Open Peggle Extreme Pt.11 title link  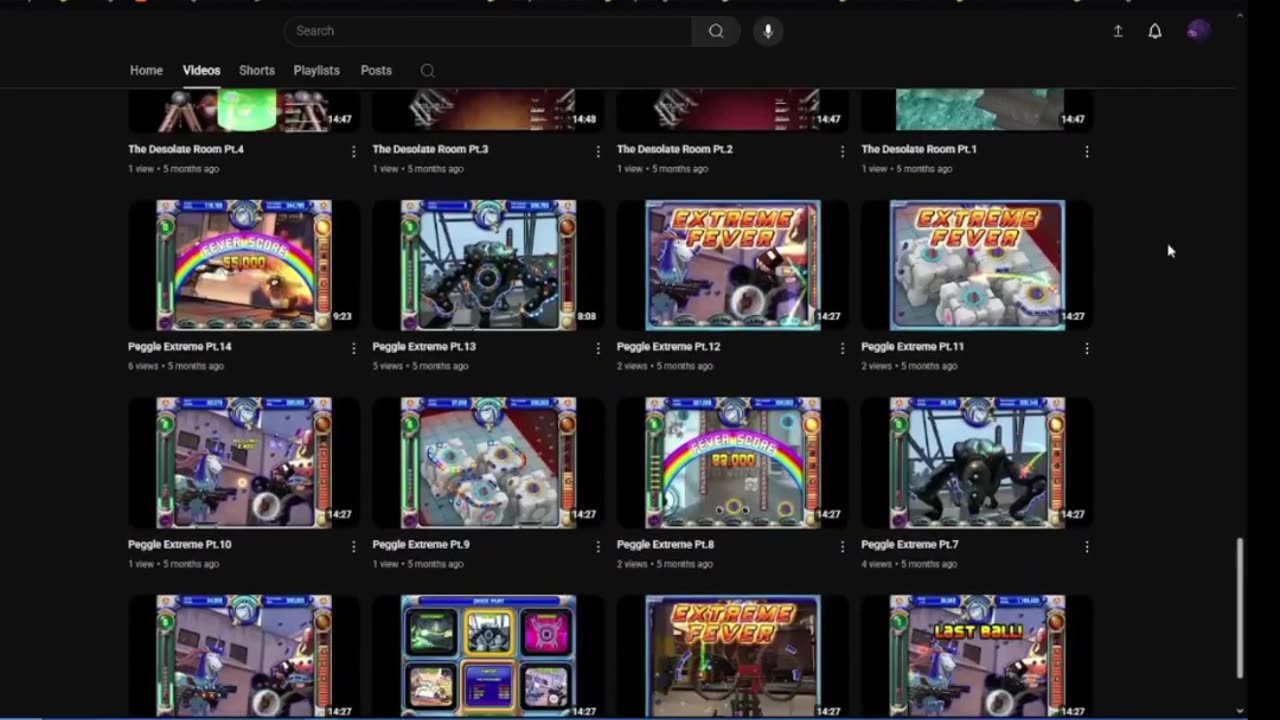(x=913, y=346)
